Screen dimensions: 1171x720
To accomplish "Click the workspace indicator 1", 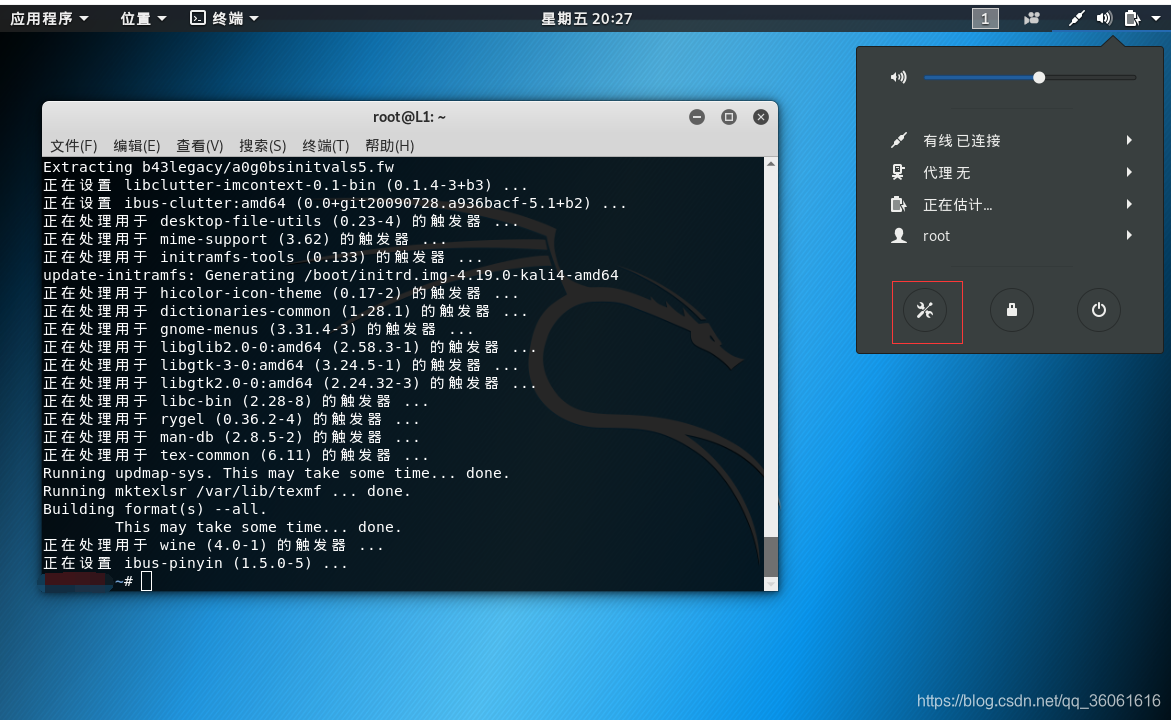I will click(985, 19).
